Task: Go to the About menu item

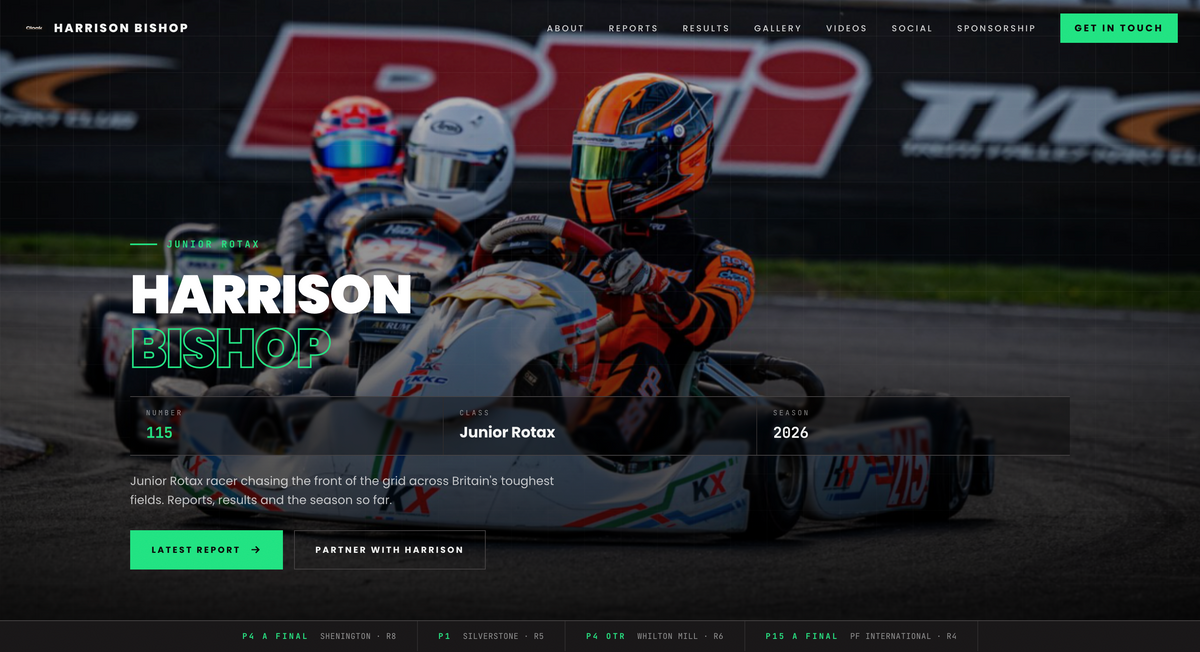Action: (565, 28)
